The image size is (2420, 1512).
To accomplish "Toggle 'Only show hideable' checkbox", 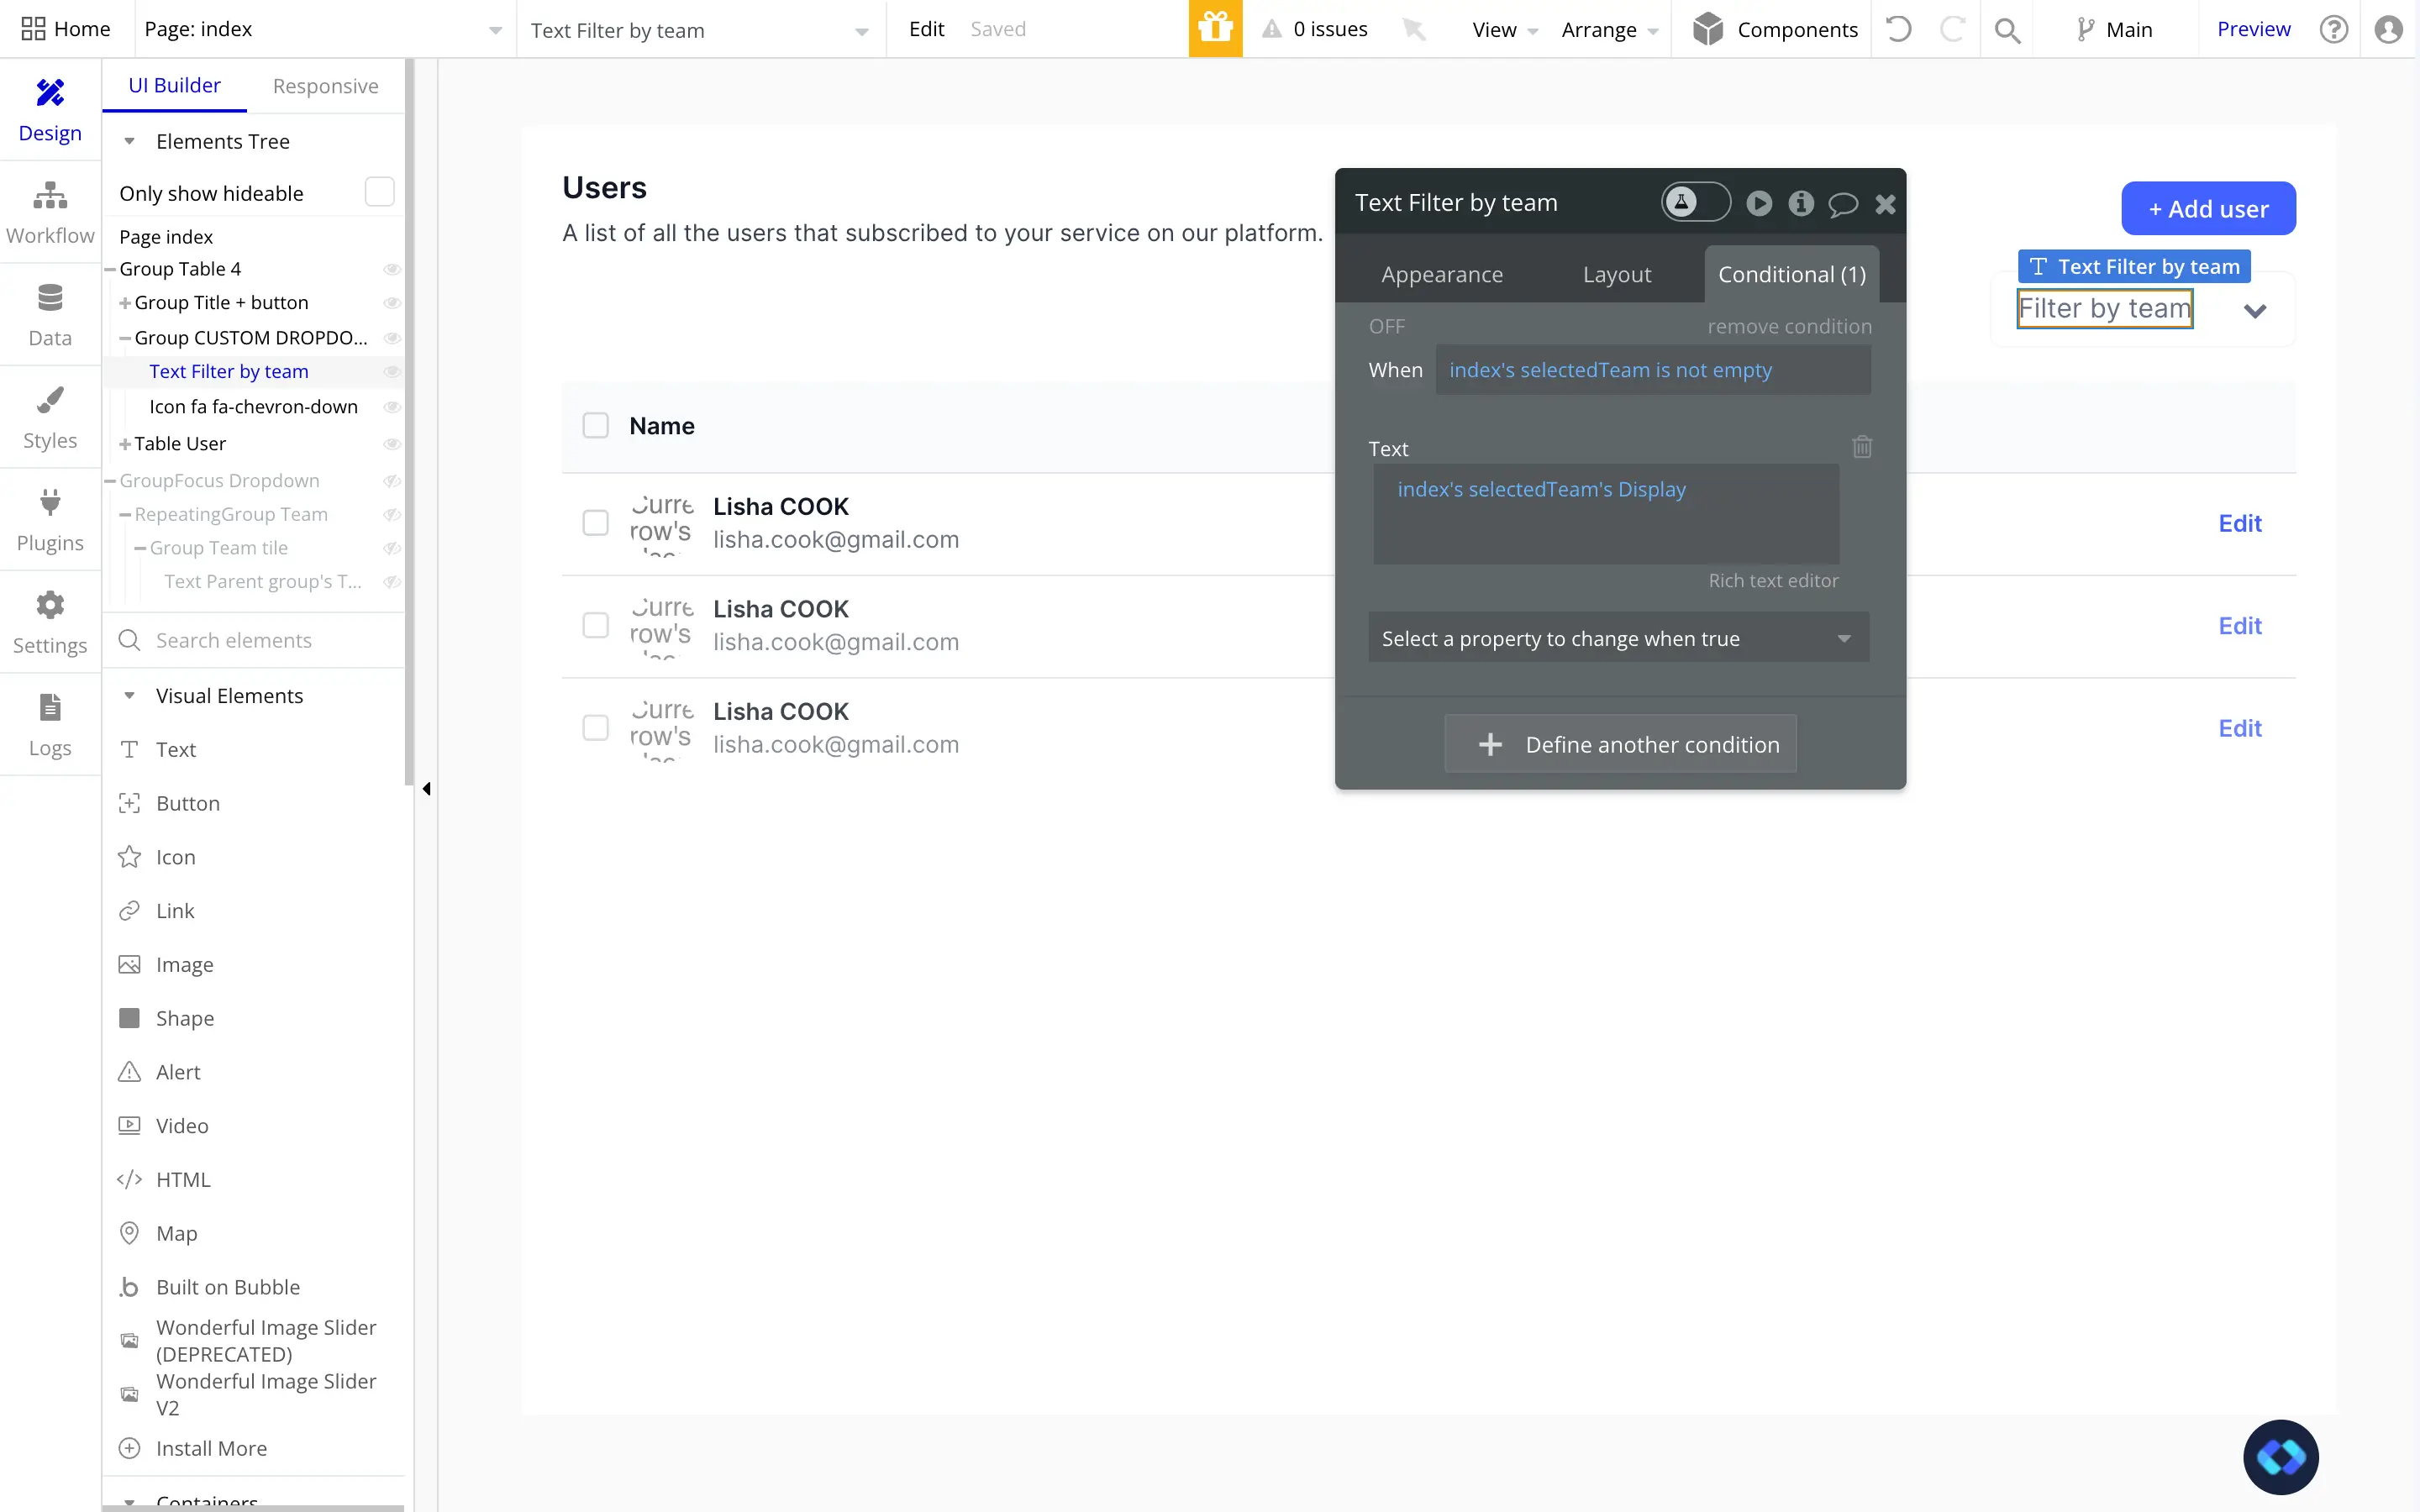I will pyautogui.click(x=381, y=192).
